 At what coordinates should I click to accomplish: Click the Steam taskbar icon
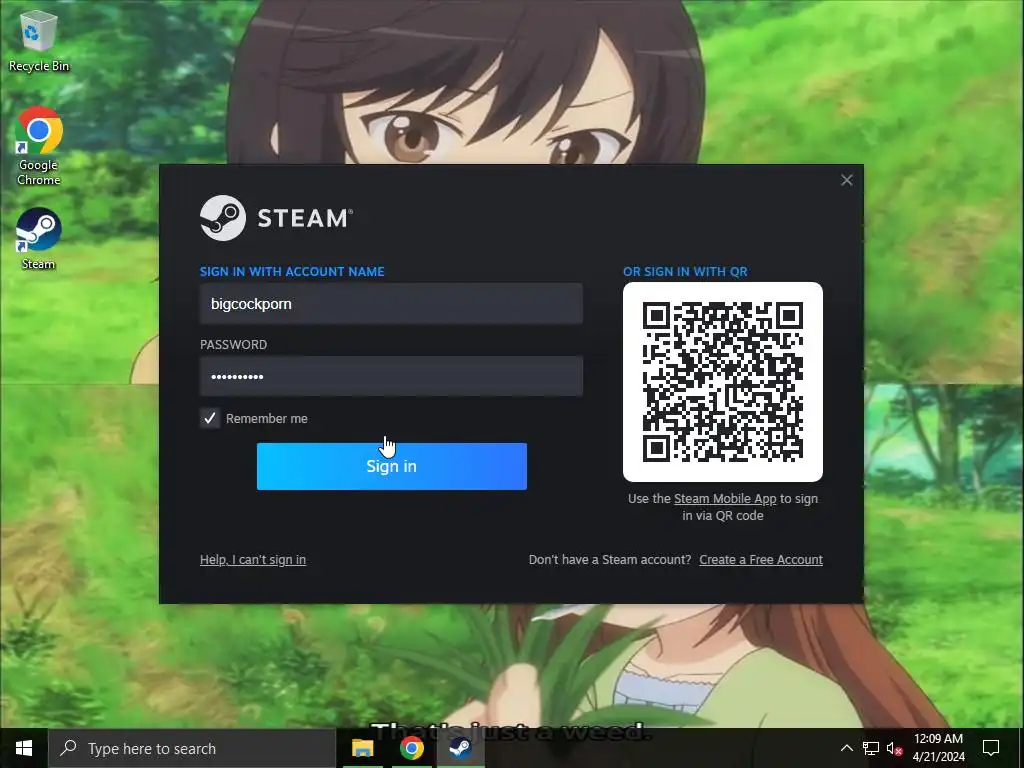[x=460, y=748]
